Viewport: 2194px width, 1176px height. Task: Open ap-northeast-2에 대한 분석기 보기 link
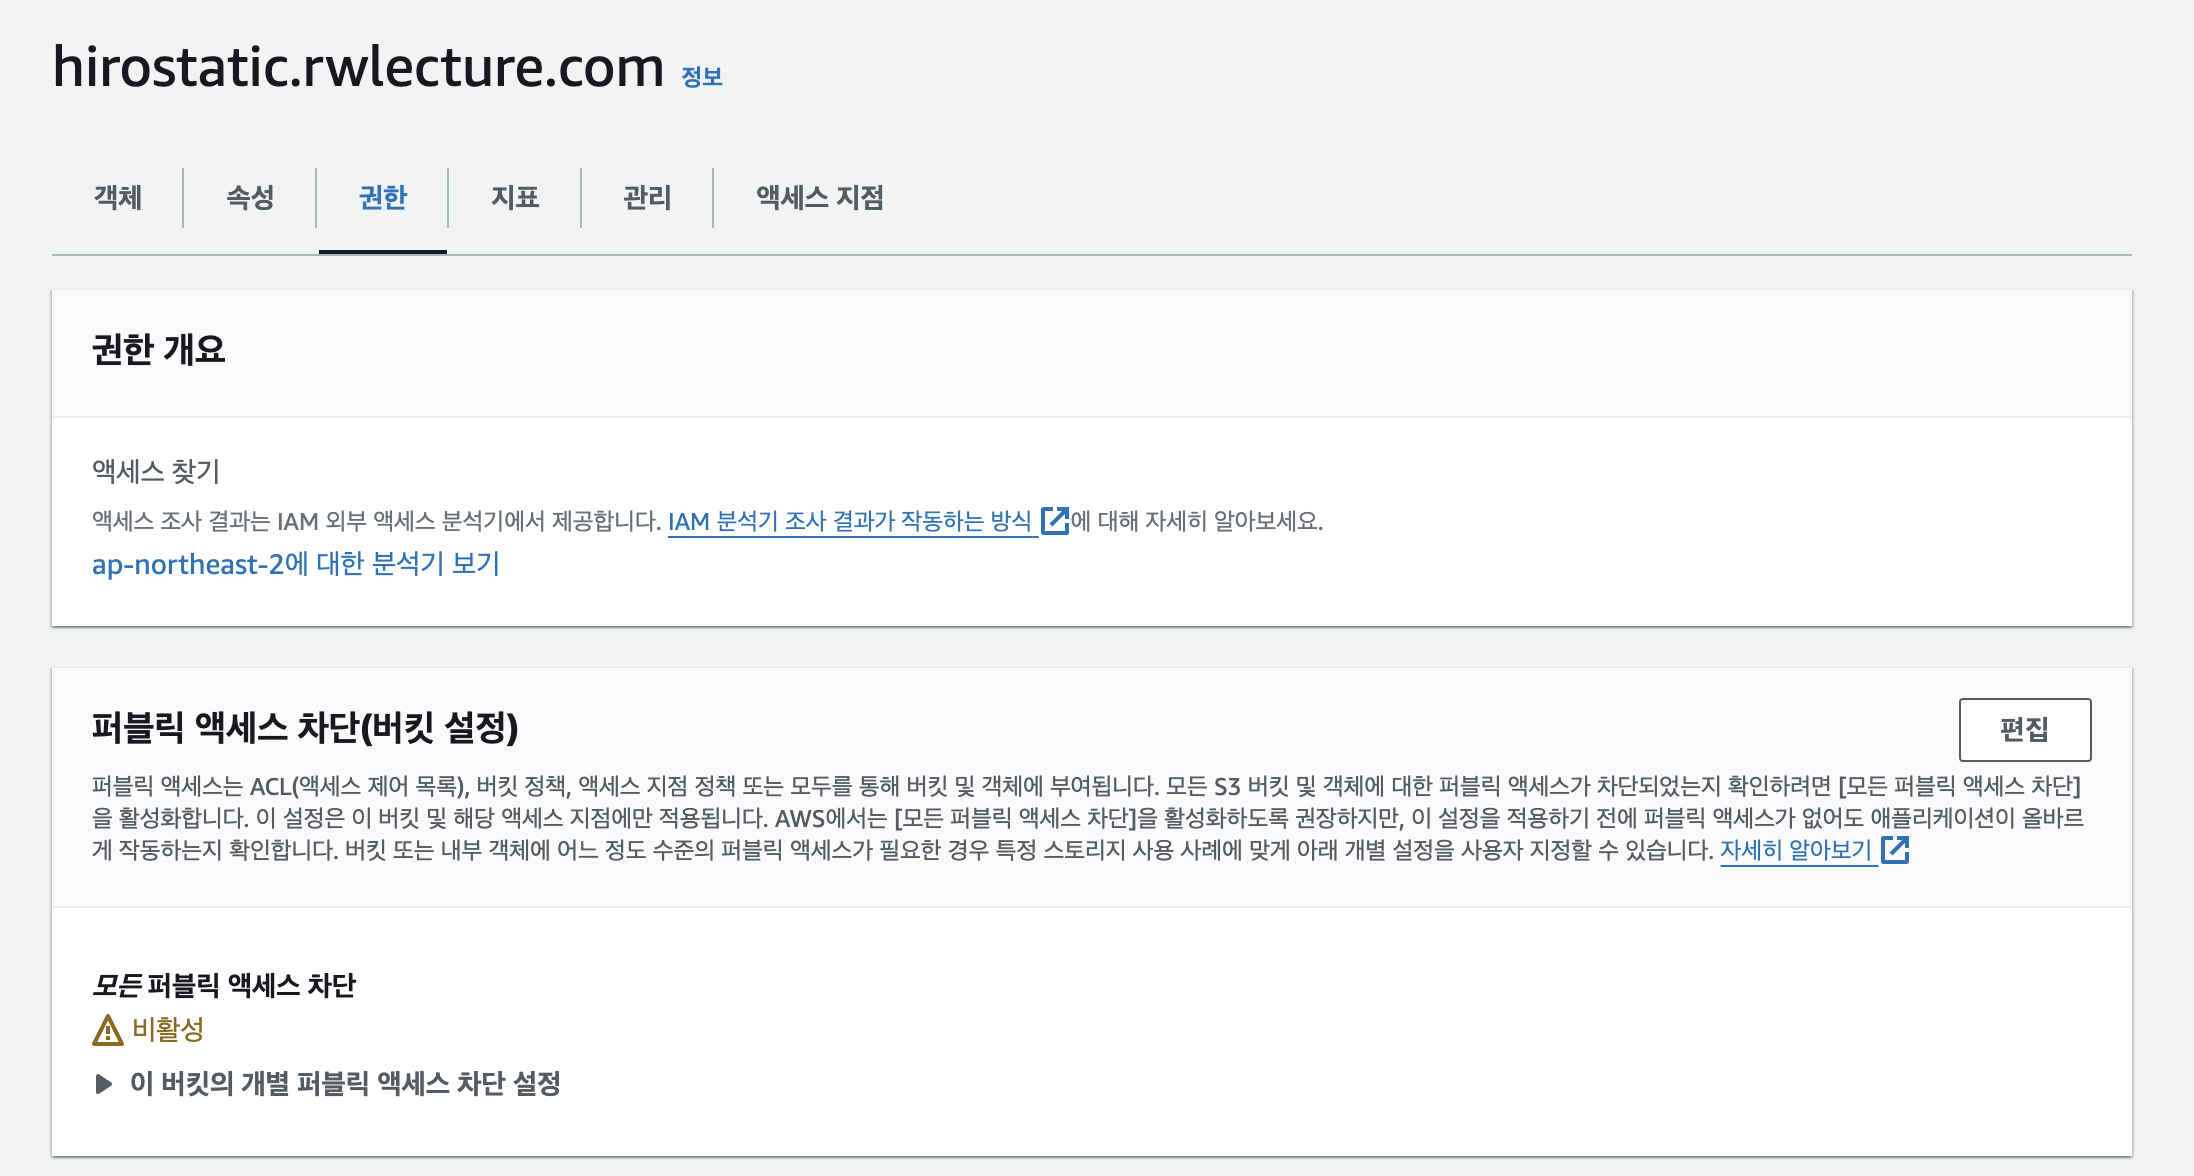point(296,564)
